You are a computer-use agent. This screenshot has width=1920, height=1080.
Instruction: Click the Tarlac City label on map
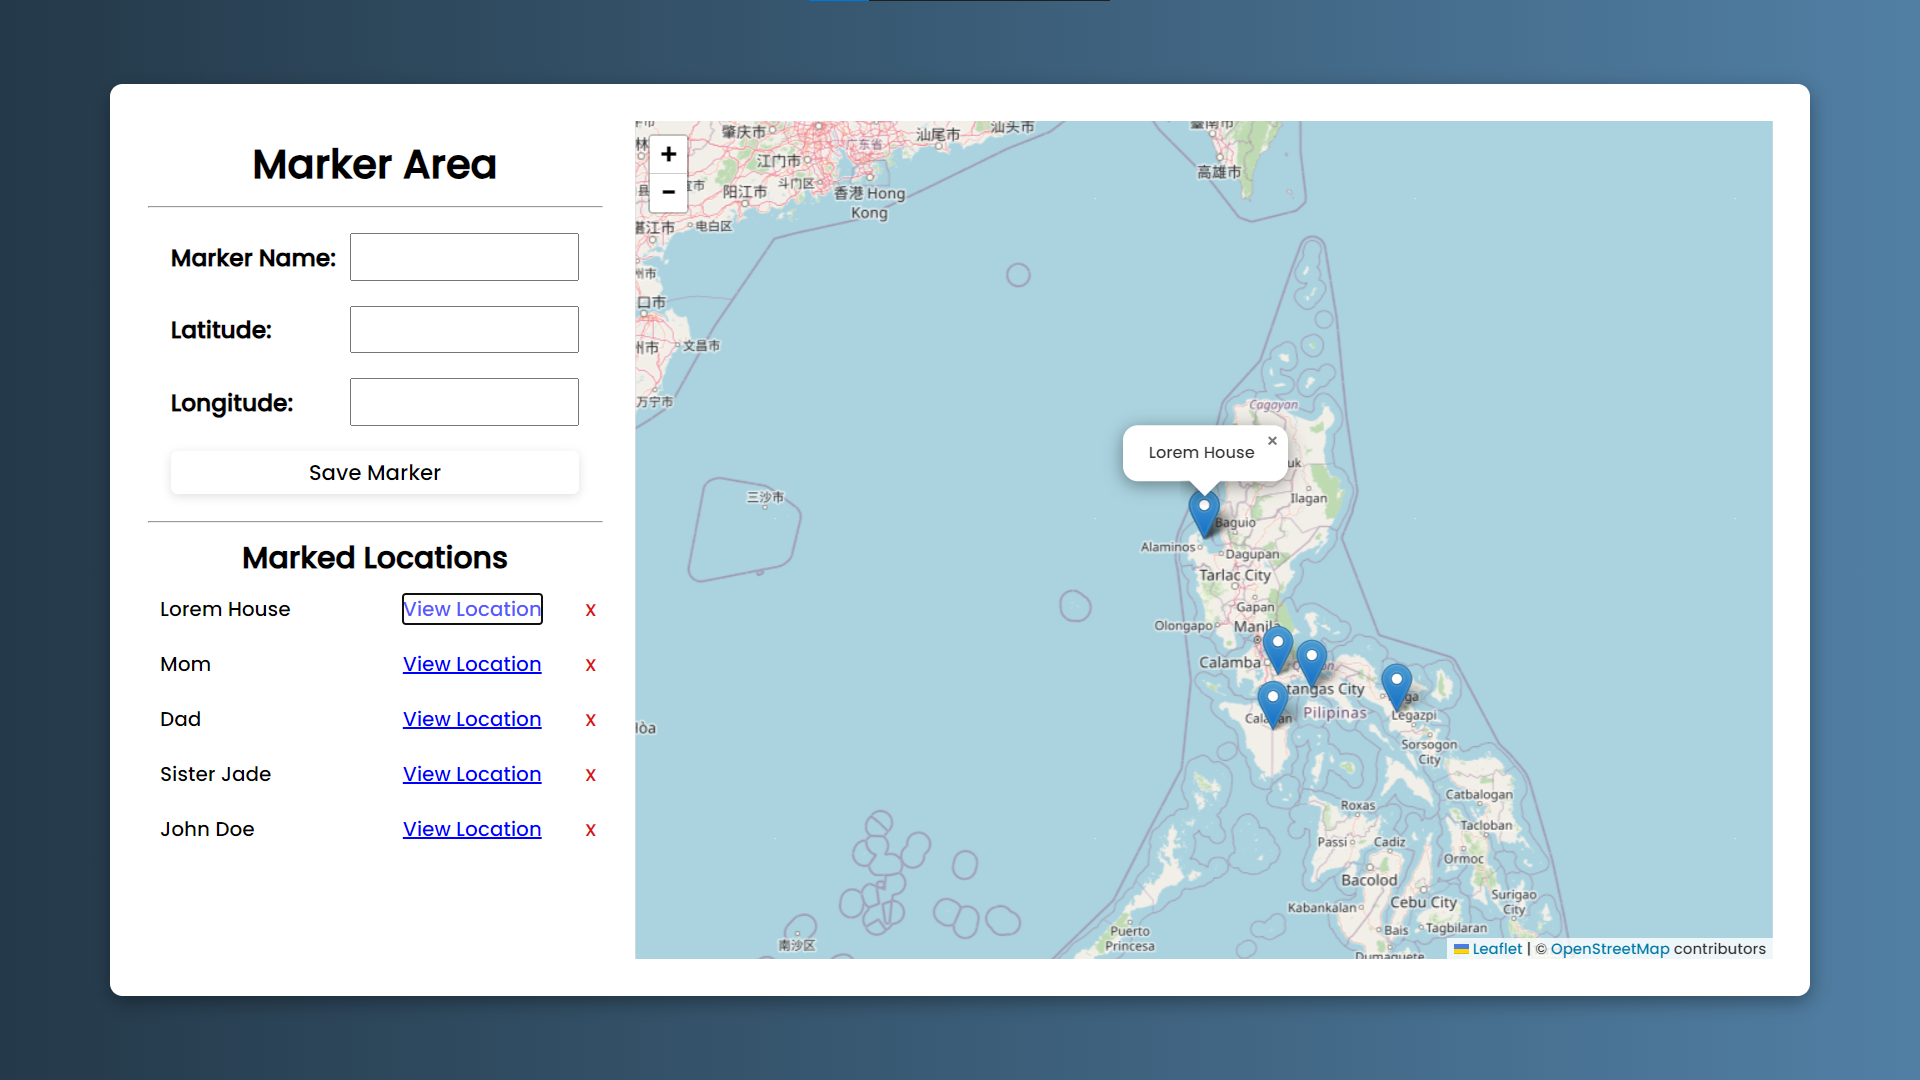coord(1235,575)
